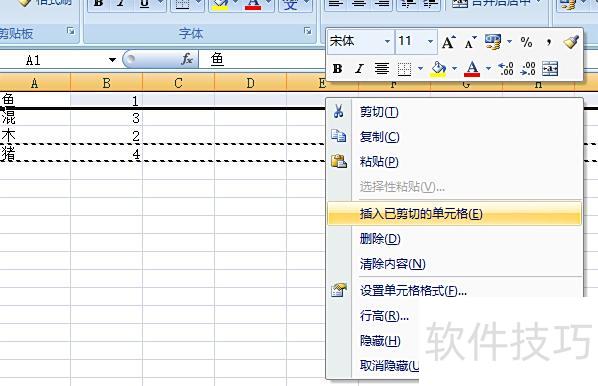This screenshot has width=598, height=386.
Task: Expand the font color dropdown arrow
Action: tap(488, 69)
